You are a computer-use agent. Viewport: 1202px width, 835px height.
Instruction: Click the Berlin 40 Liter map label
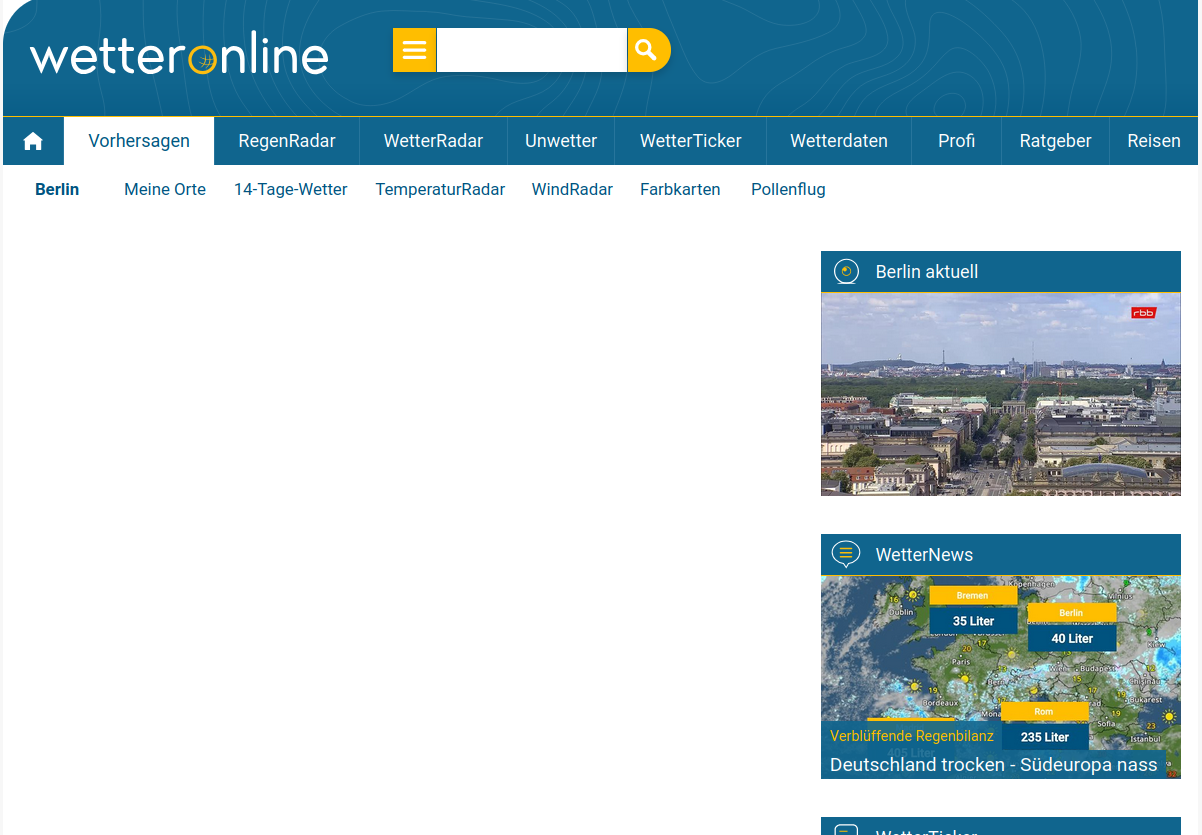coord(1072,628)
